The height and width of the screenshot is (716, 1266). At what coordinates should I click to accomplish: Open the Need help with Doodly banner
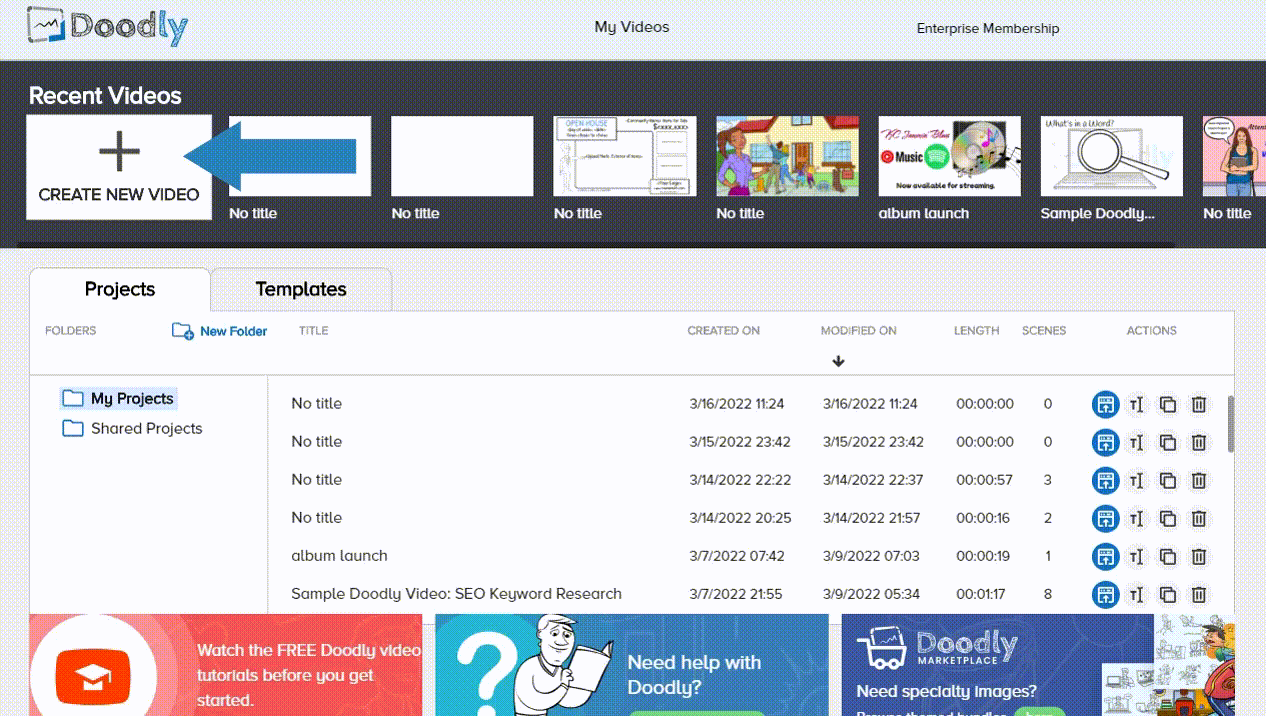point(632,665)
